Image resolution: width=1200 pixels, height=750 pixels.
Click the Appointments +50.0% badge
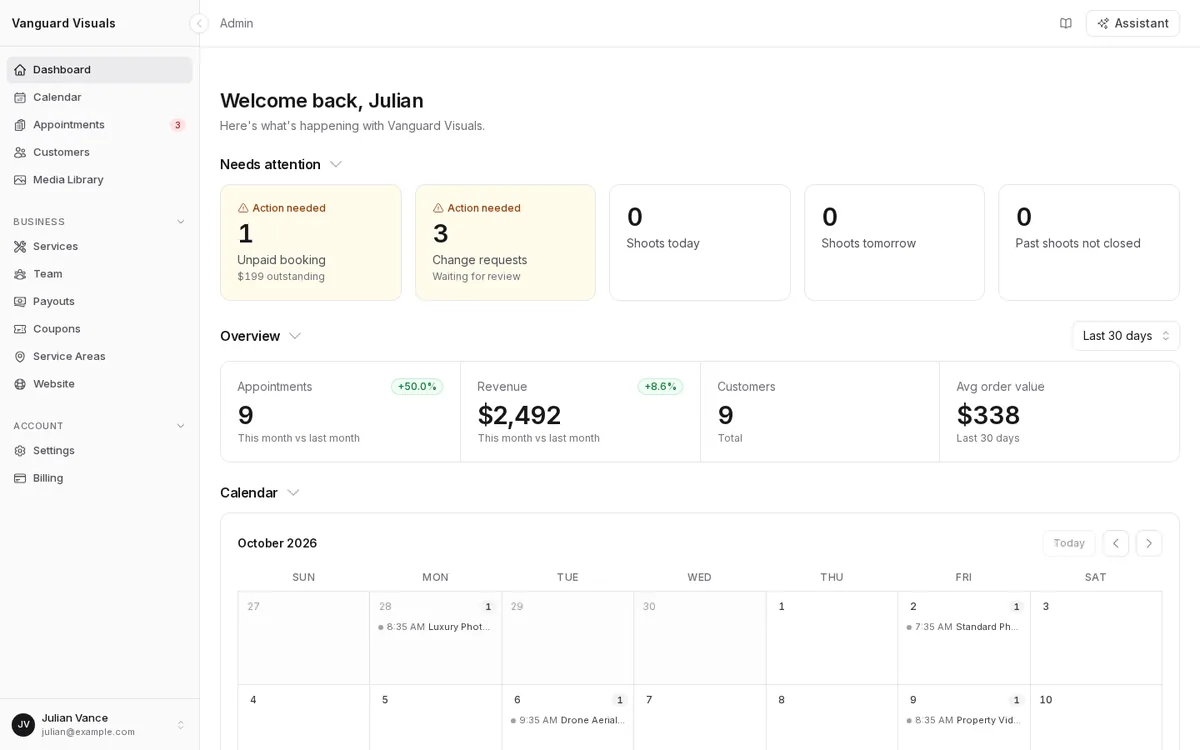(417, 387)
